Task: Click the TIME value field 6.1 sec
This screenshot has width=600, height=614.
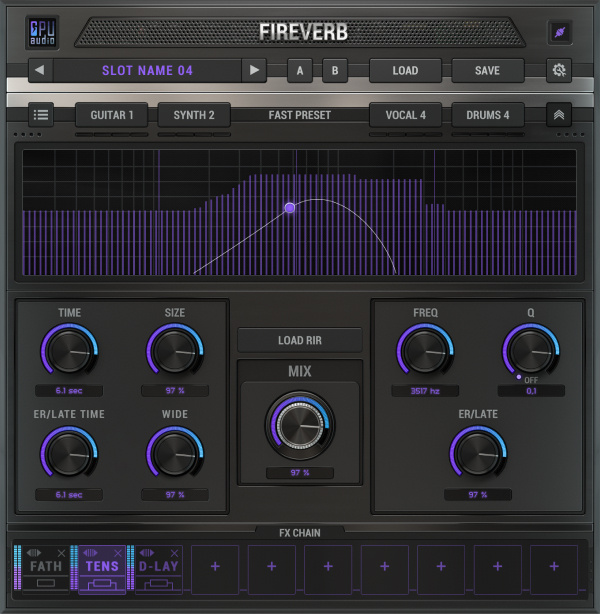Action: [69, 390]
